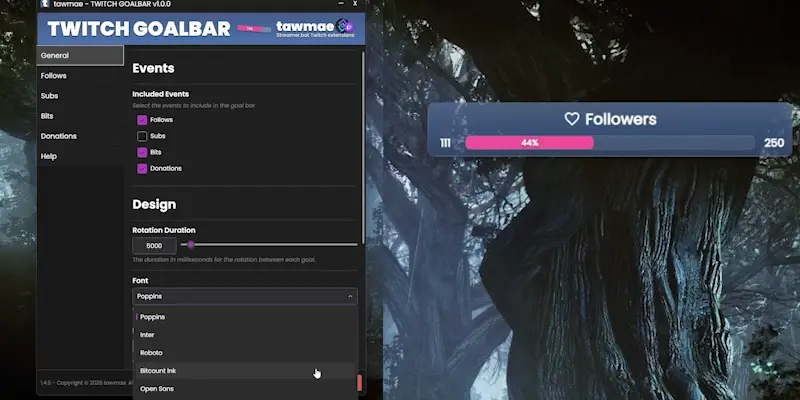The image size is (800, 400).
Task: Open the Help tab
Action: (80, 156)
